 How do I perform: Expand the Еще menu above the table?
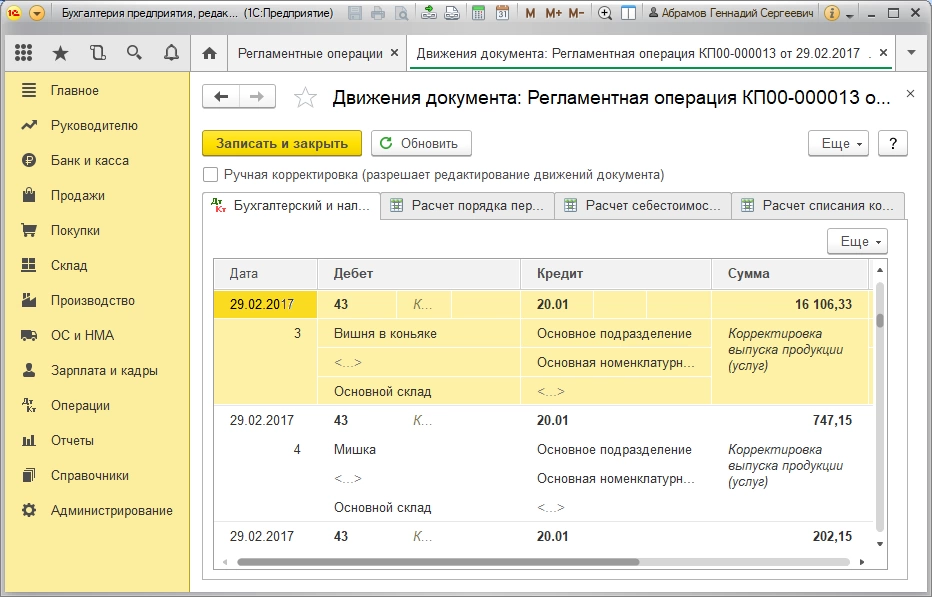[857, 242]
